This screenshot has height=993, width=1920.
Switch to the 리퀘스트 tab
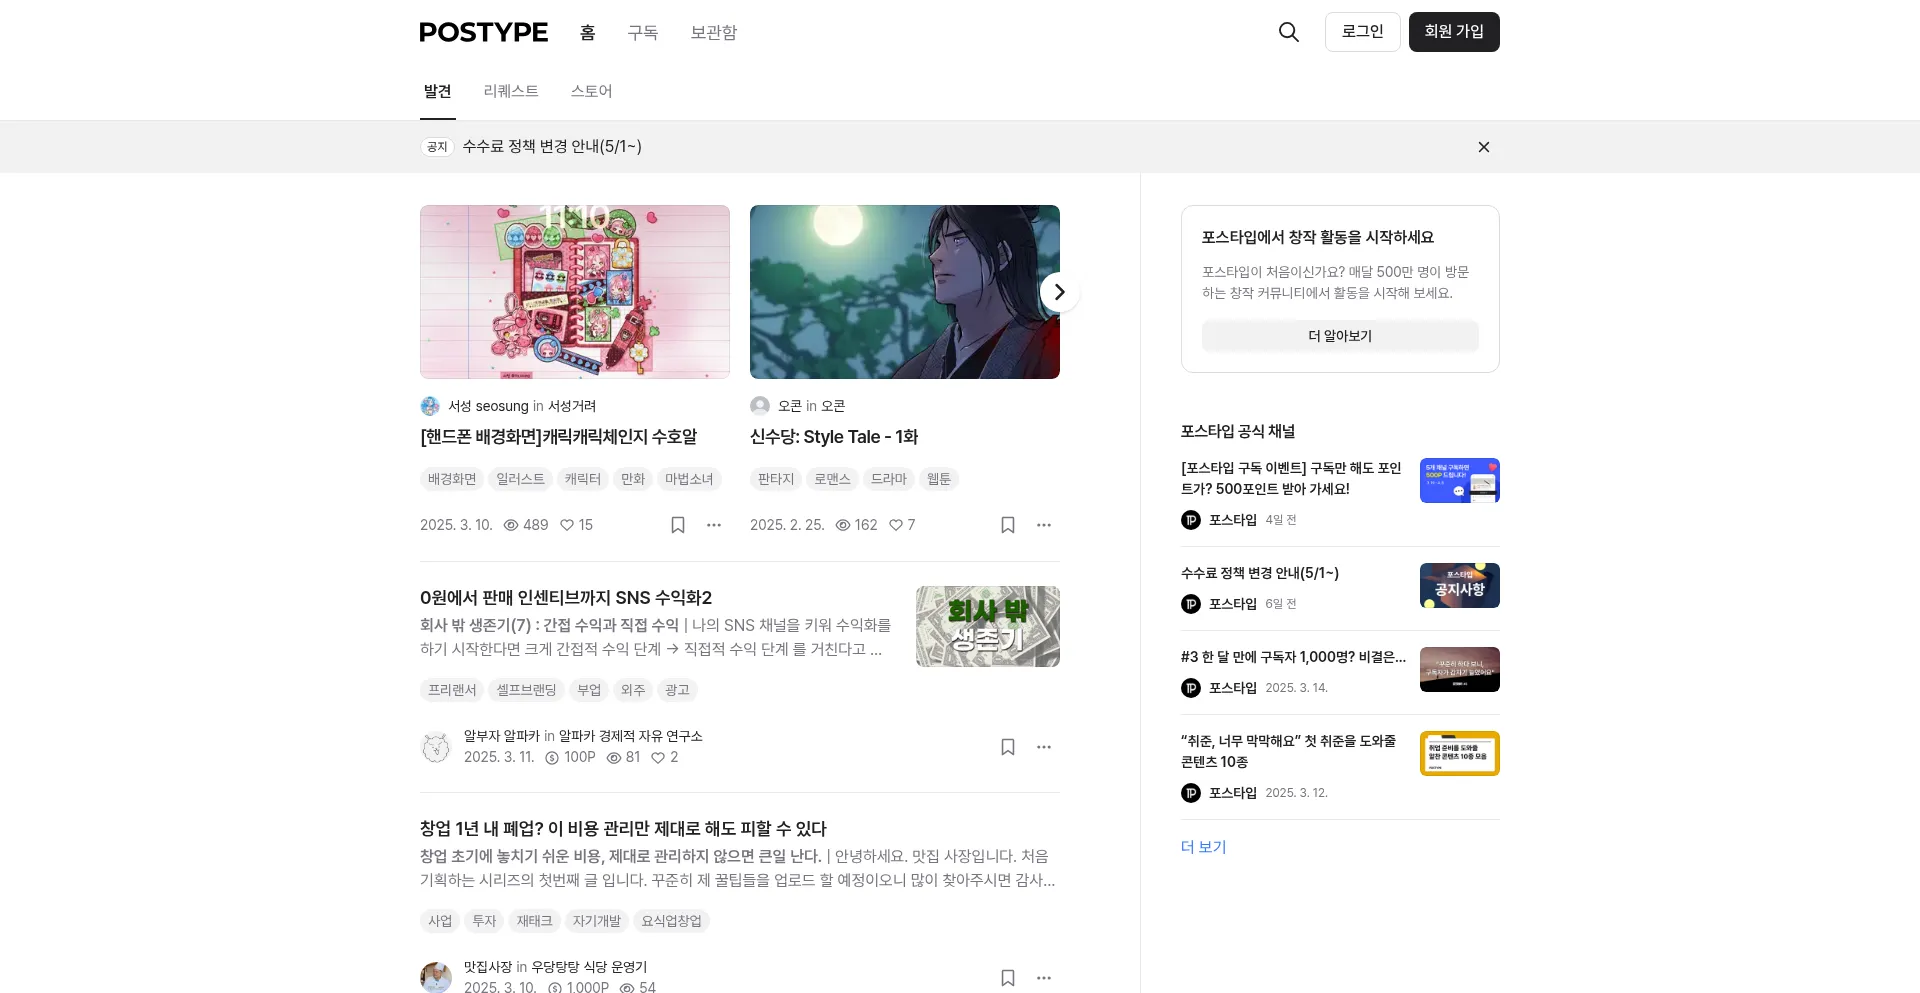[511, 91]
